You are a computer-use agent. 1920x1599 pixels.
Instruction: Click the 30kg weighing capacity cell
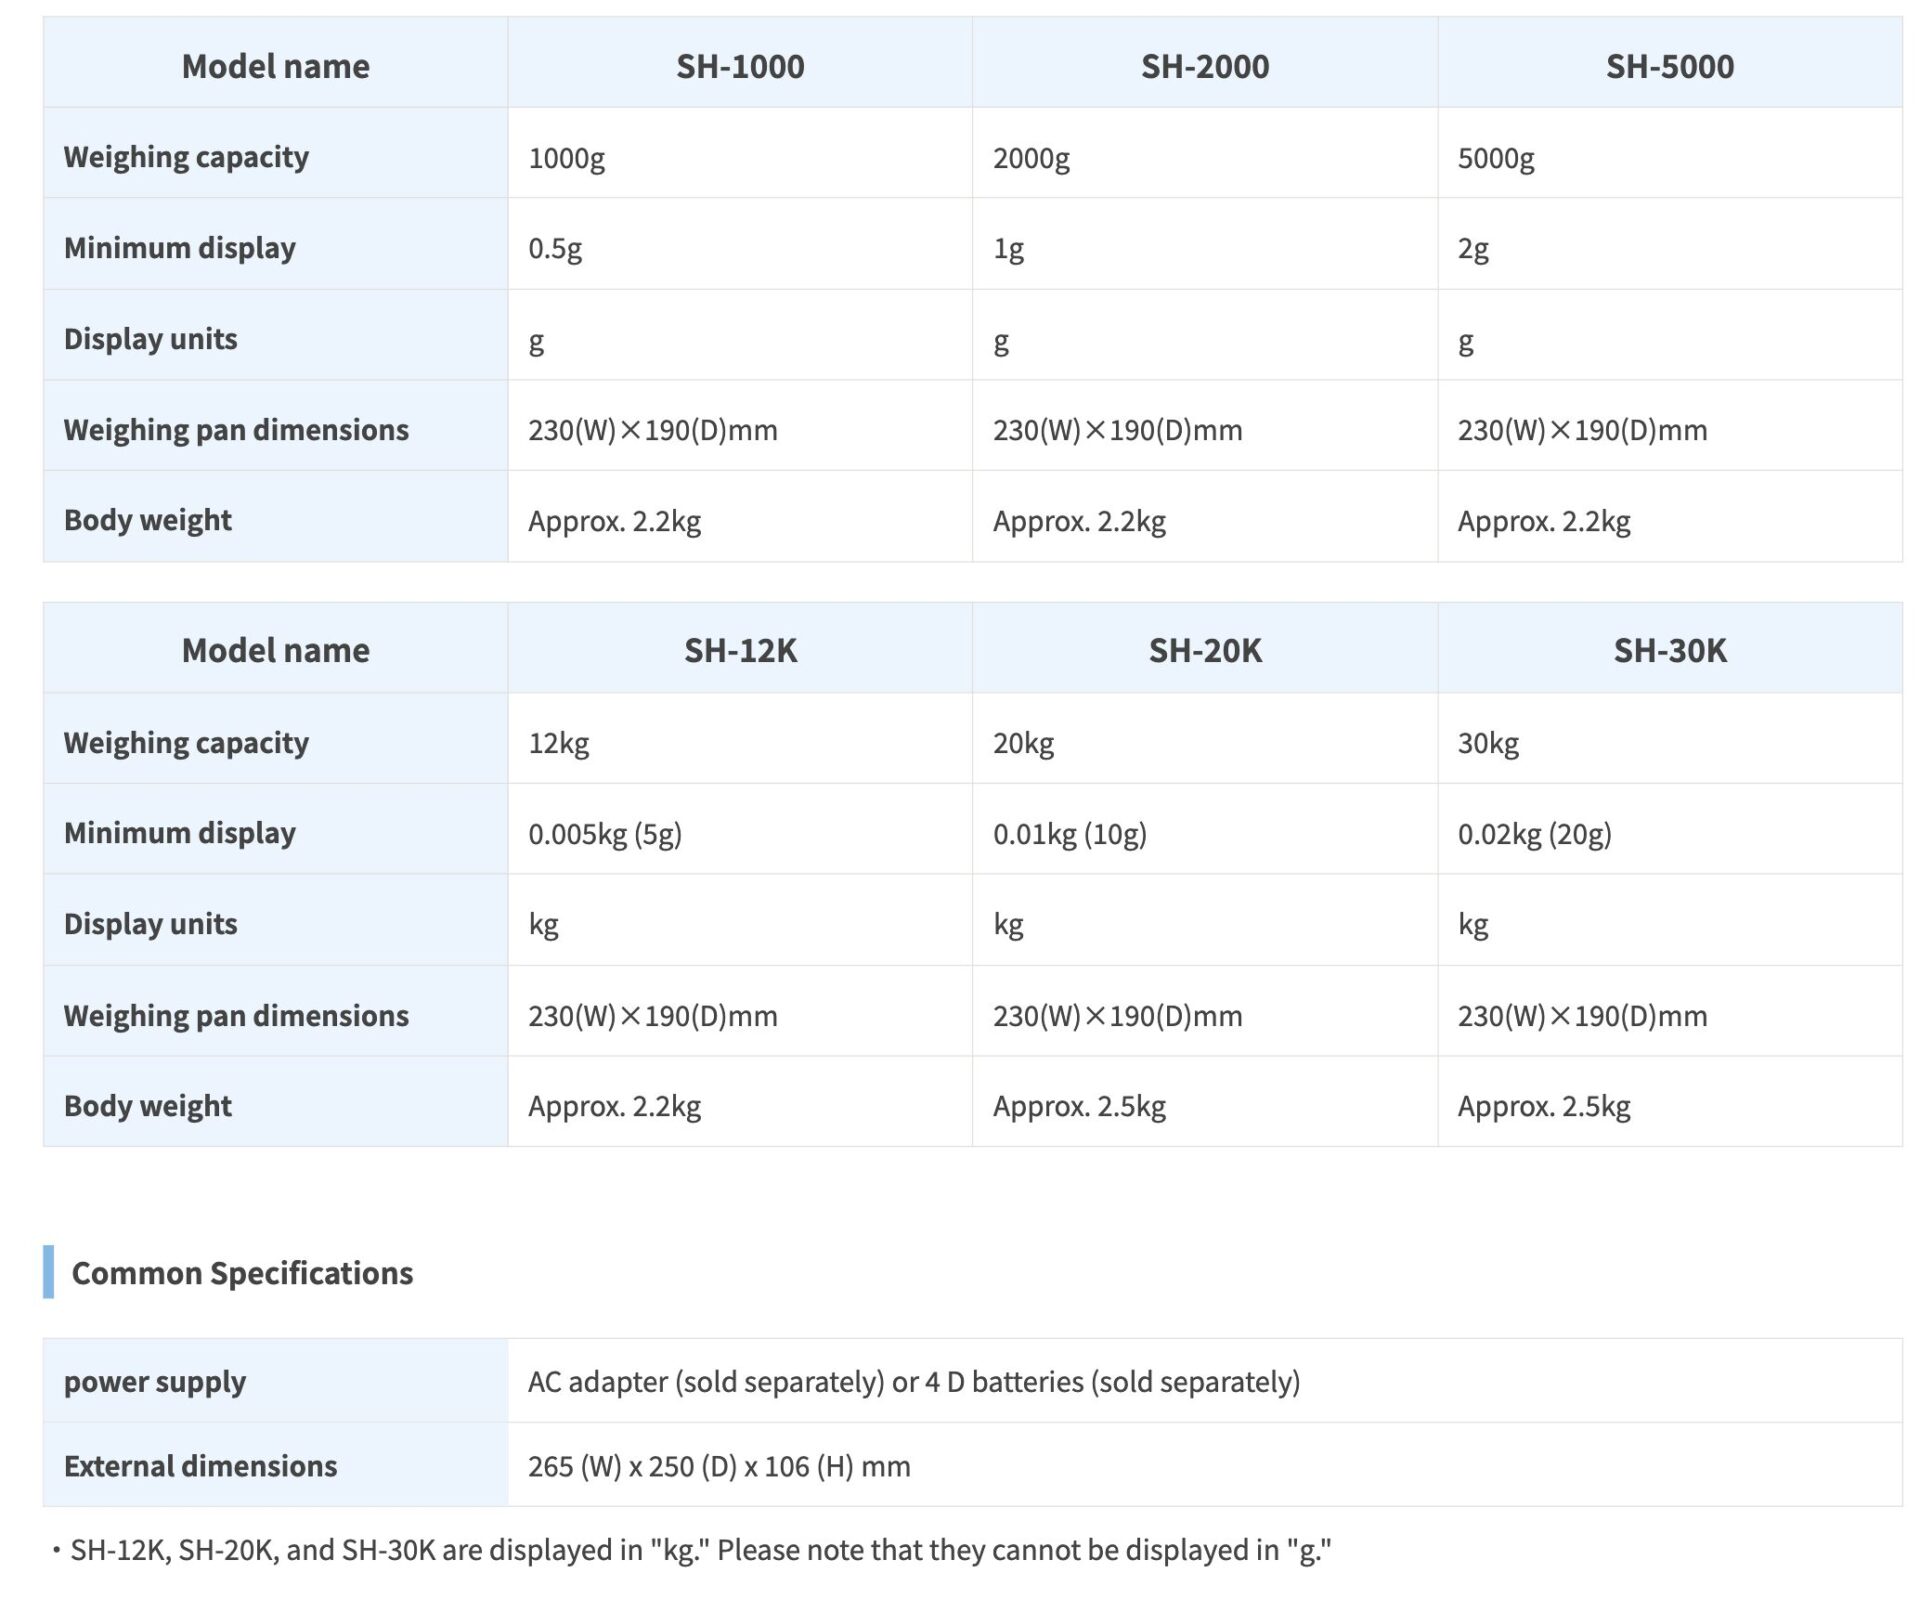point(1670,742)
